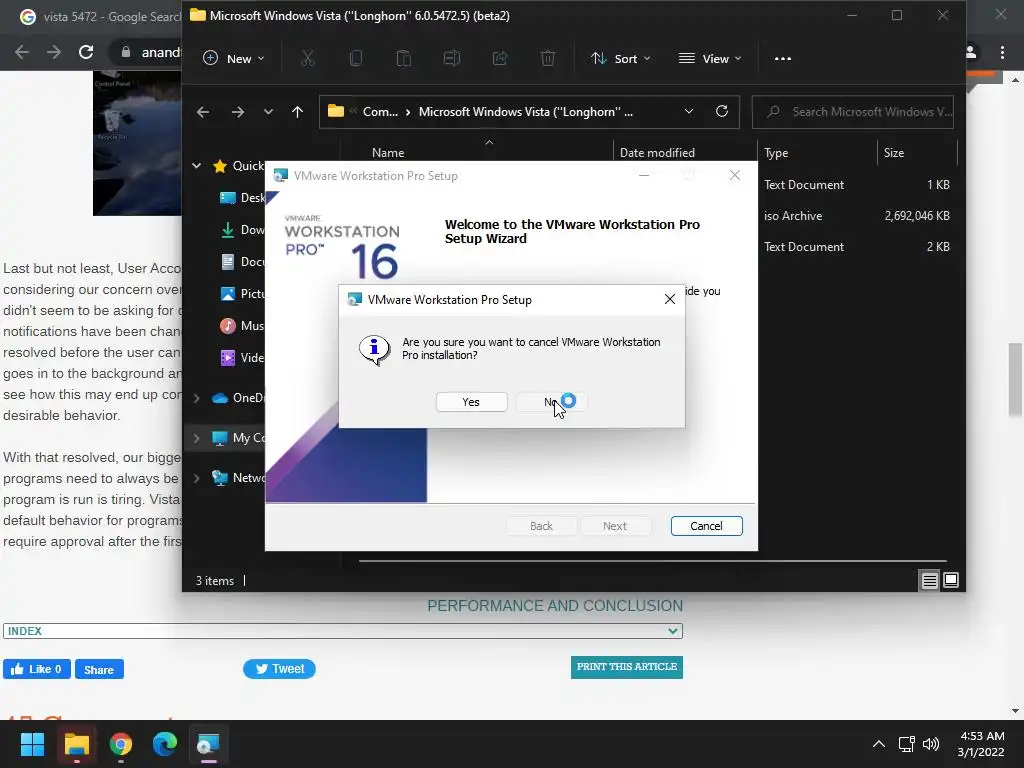This screenshot has height=768, width=1024.
Task: Go forward in Chrome browser
Action: pyautogui.click(x=54, y=52)
